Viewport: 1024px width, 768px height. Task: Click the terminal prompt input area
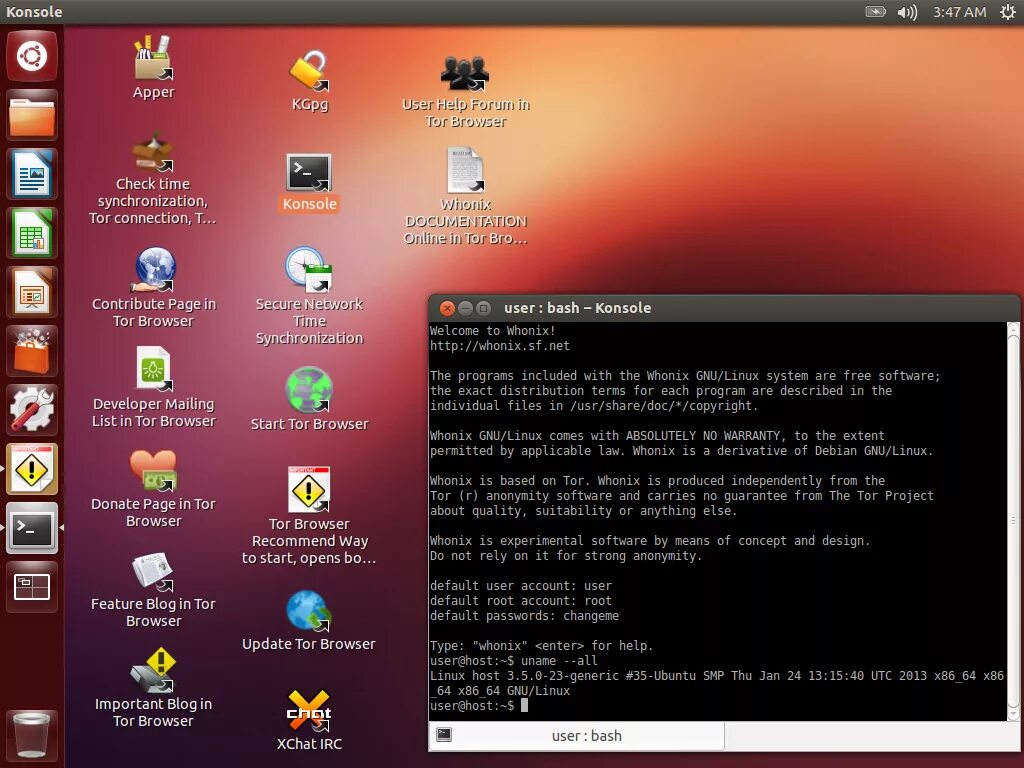point(524,706)
